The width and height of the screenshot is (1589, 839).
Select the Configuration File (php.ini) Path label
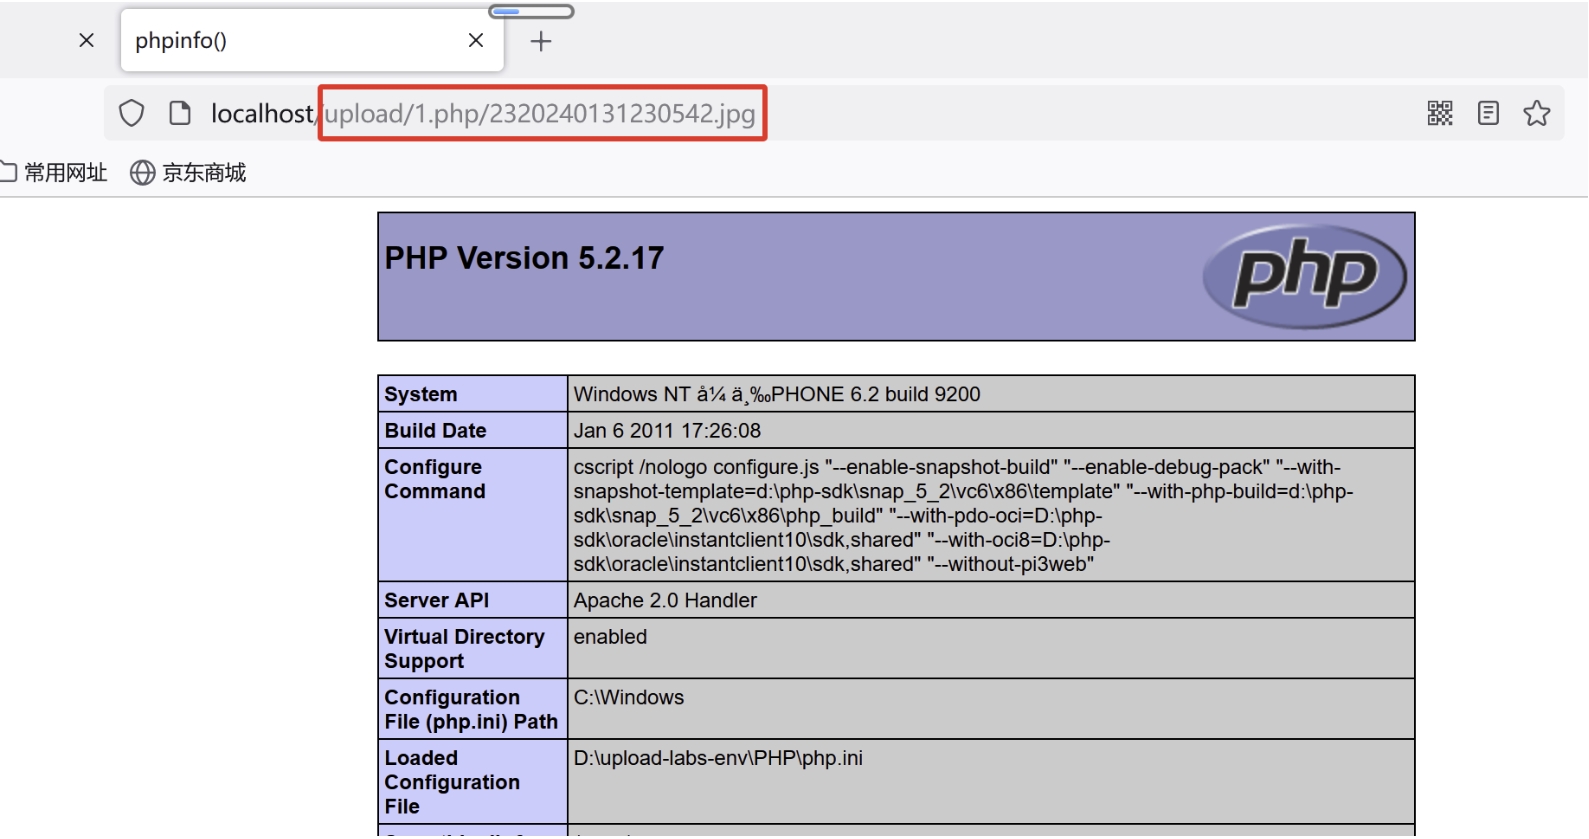(471, 709)
